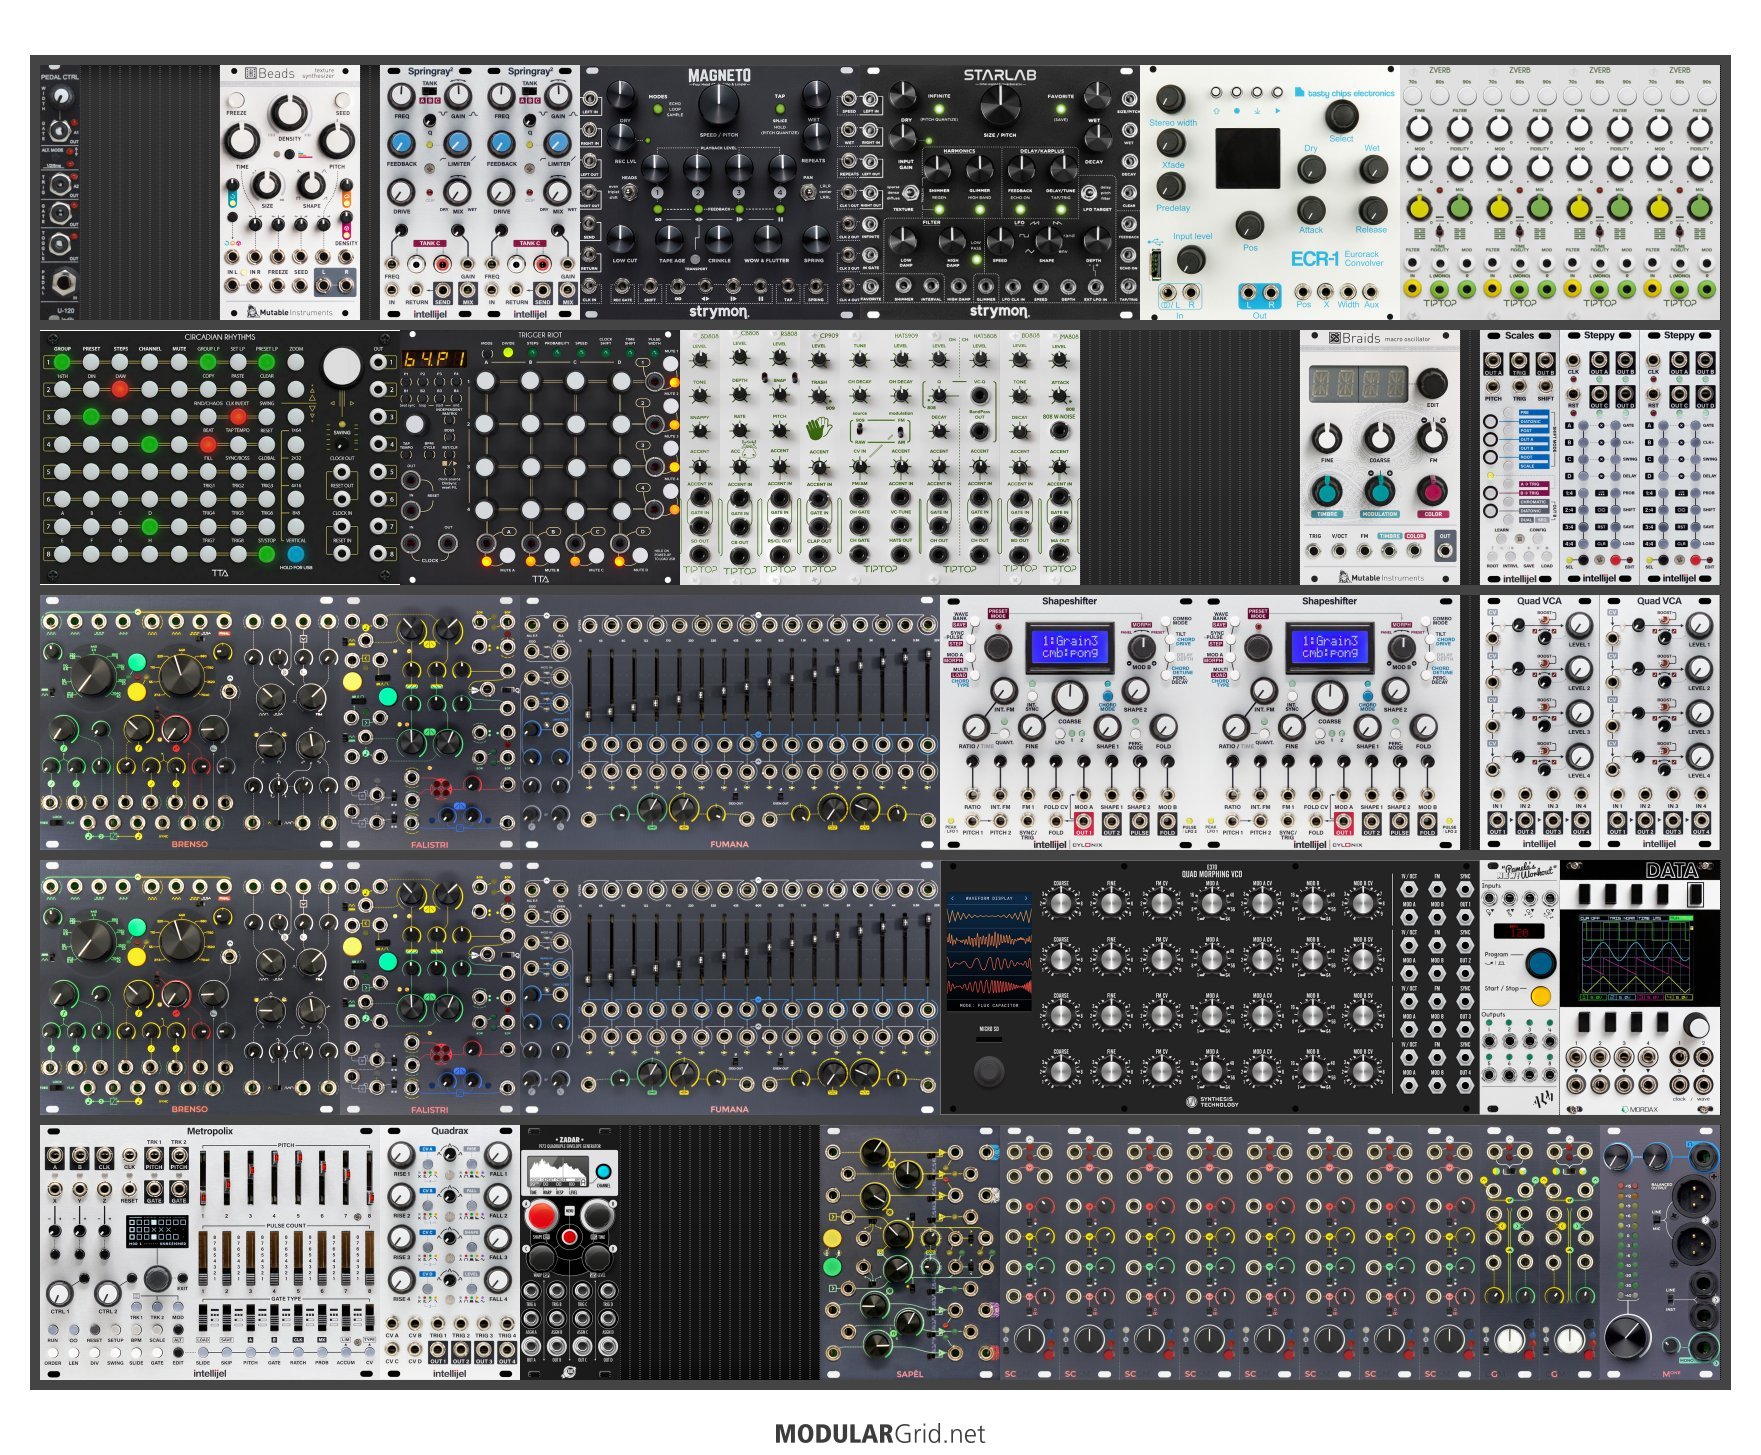1761x1455 pixels.
Task: Click the Beads DENSITY knob
Action: 289,114
